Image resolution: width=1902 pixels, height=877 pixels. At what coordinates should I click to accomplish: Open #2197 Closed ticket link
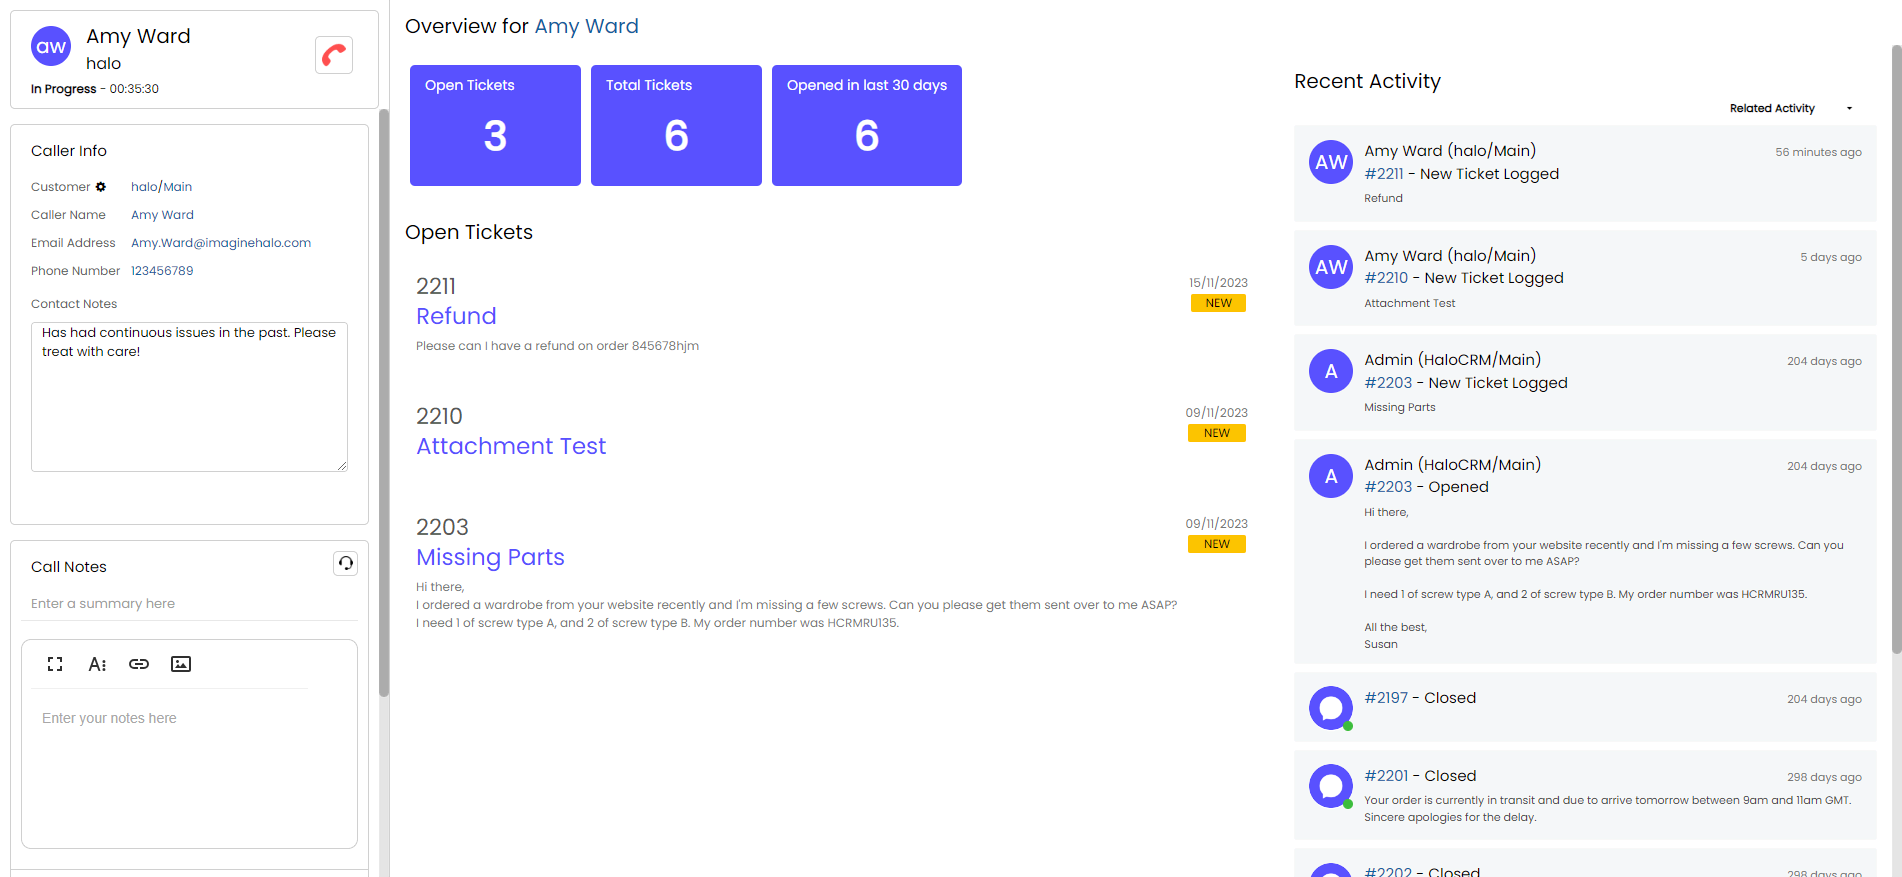pos(1386,698)
